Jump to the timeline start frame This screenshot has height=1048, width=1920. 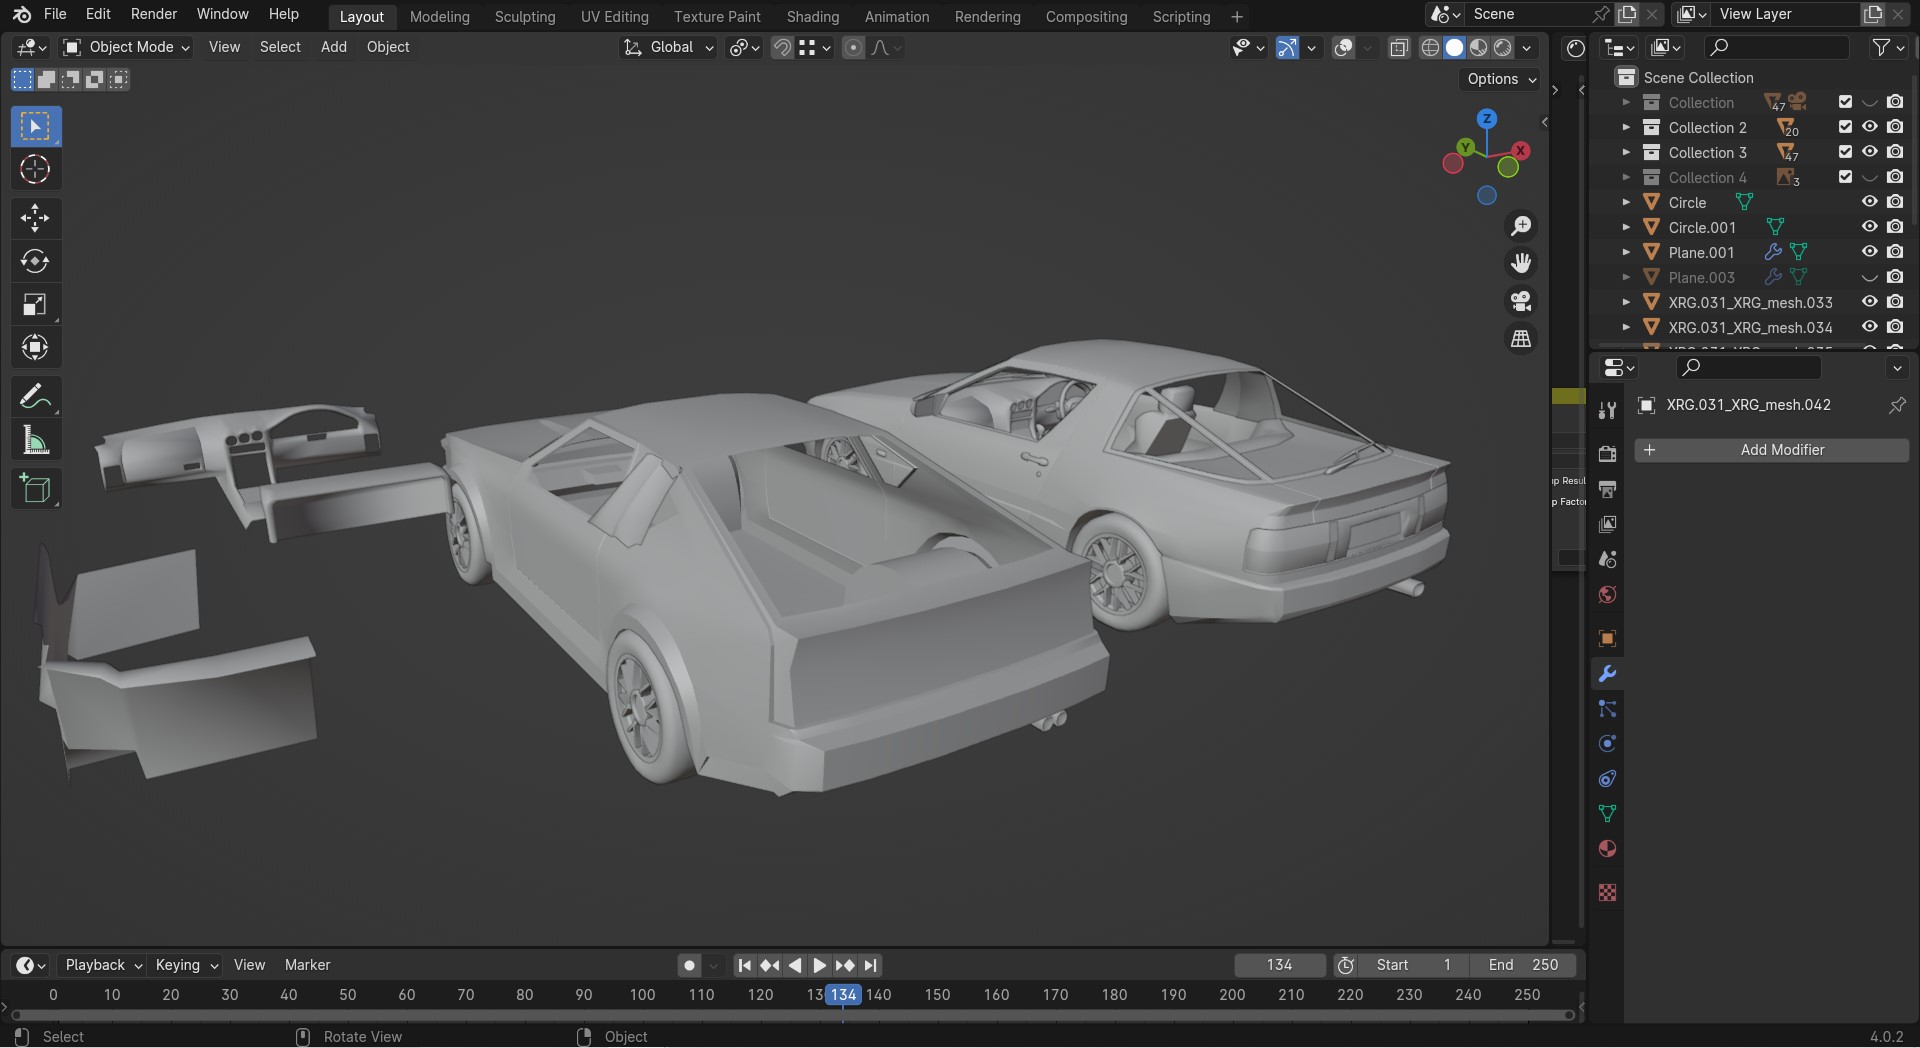[x=744, y=965]
